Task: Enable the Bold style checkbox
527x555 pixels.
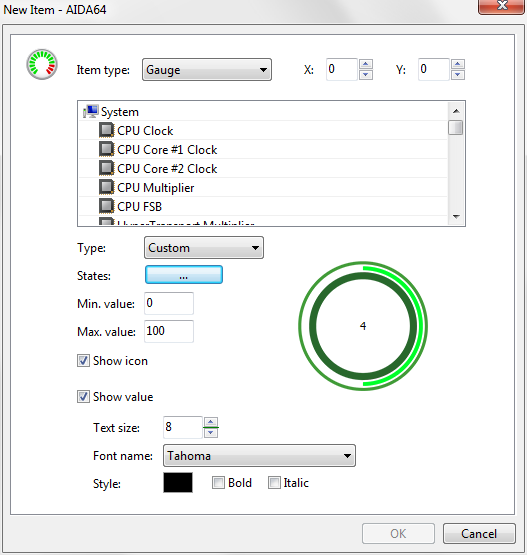Action: pos(218,482)
